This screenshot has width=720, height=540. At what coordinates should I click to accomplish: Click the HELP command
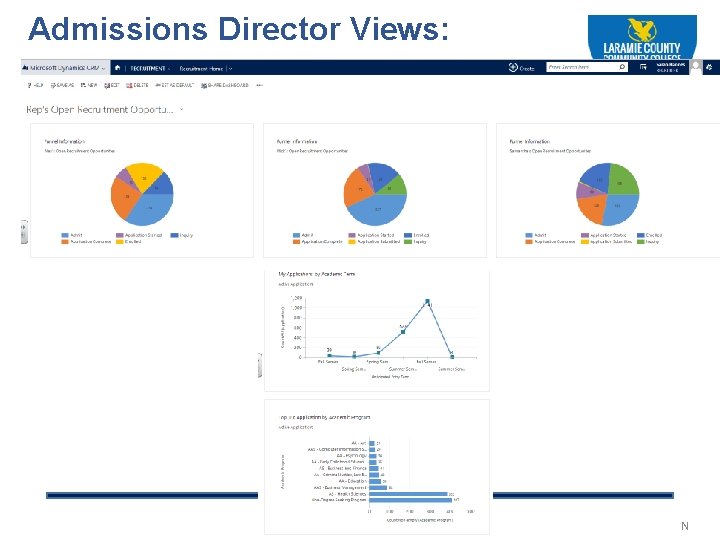(x=35, y=85)
